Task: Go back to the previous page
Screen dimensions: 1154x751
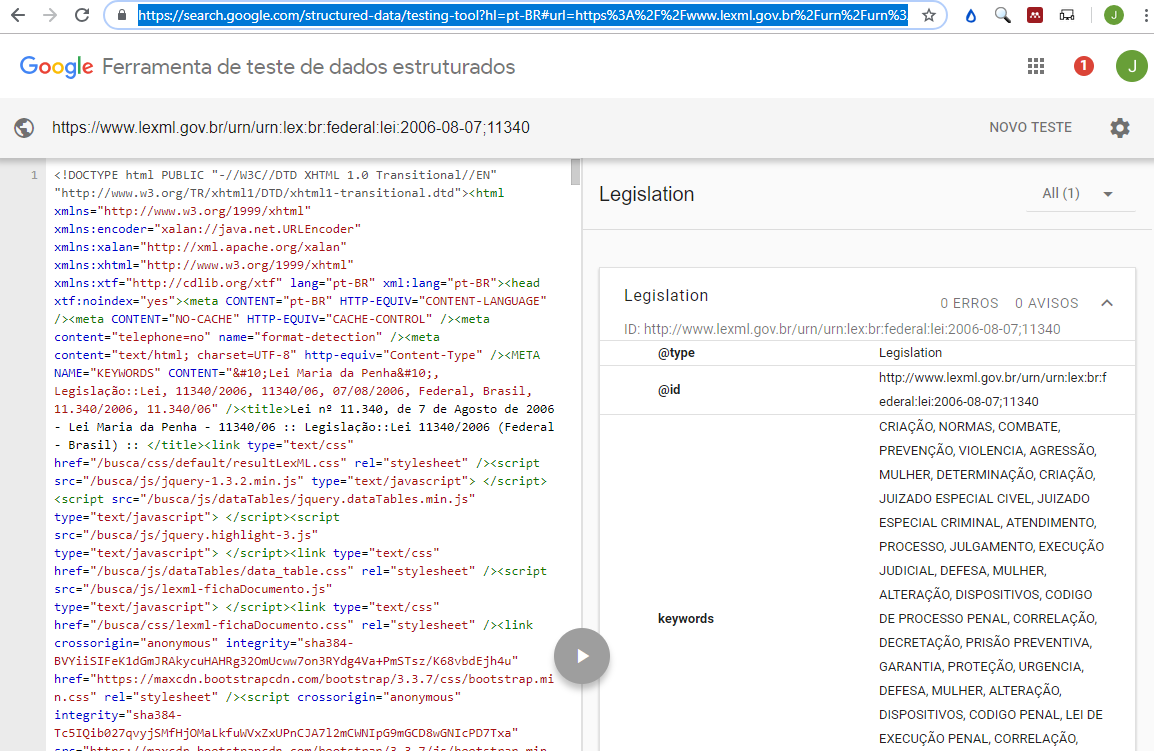Action: pyautogui.click(x=19, y=16)
